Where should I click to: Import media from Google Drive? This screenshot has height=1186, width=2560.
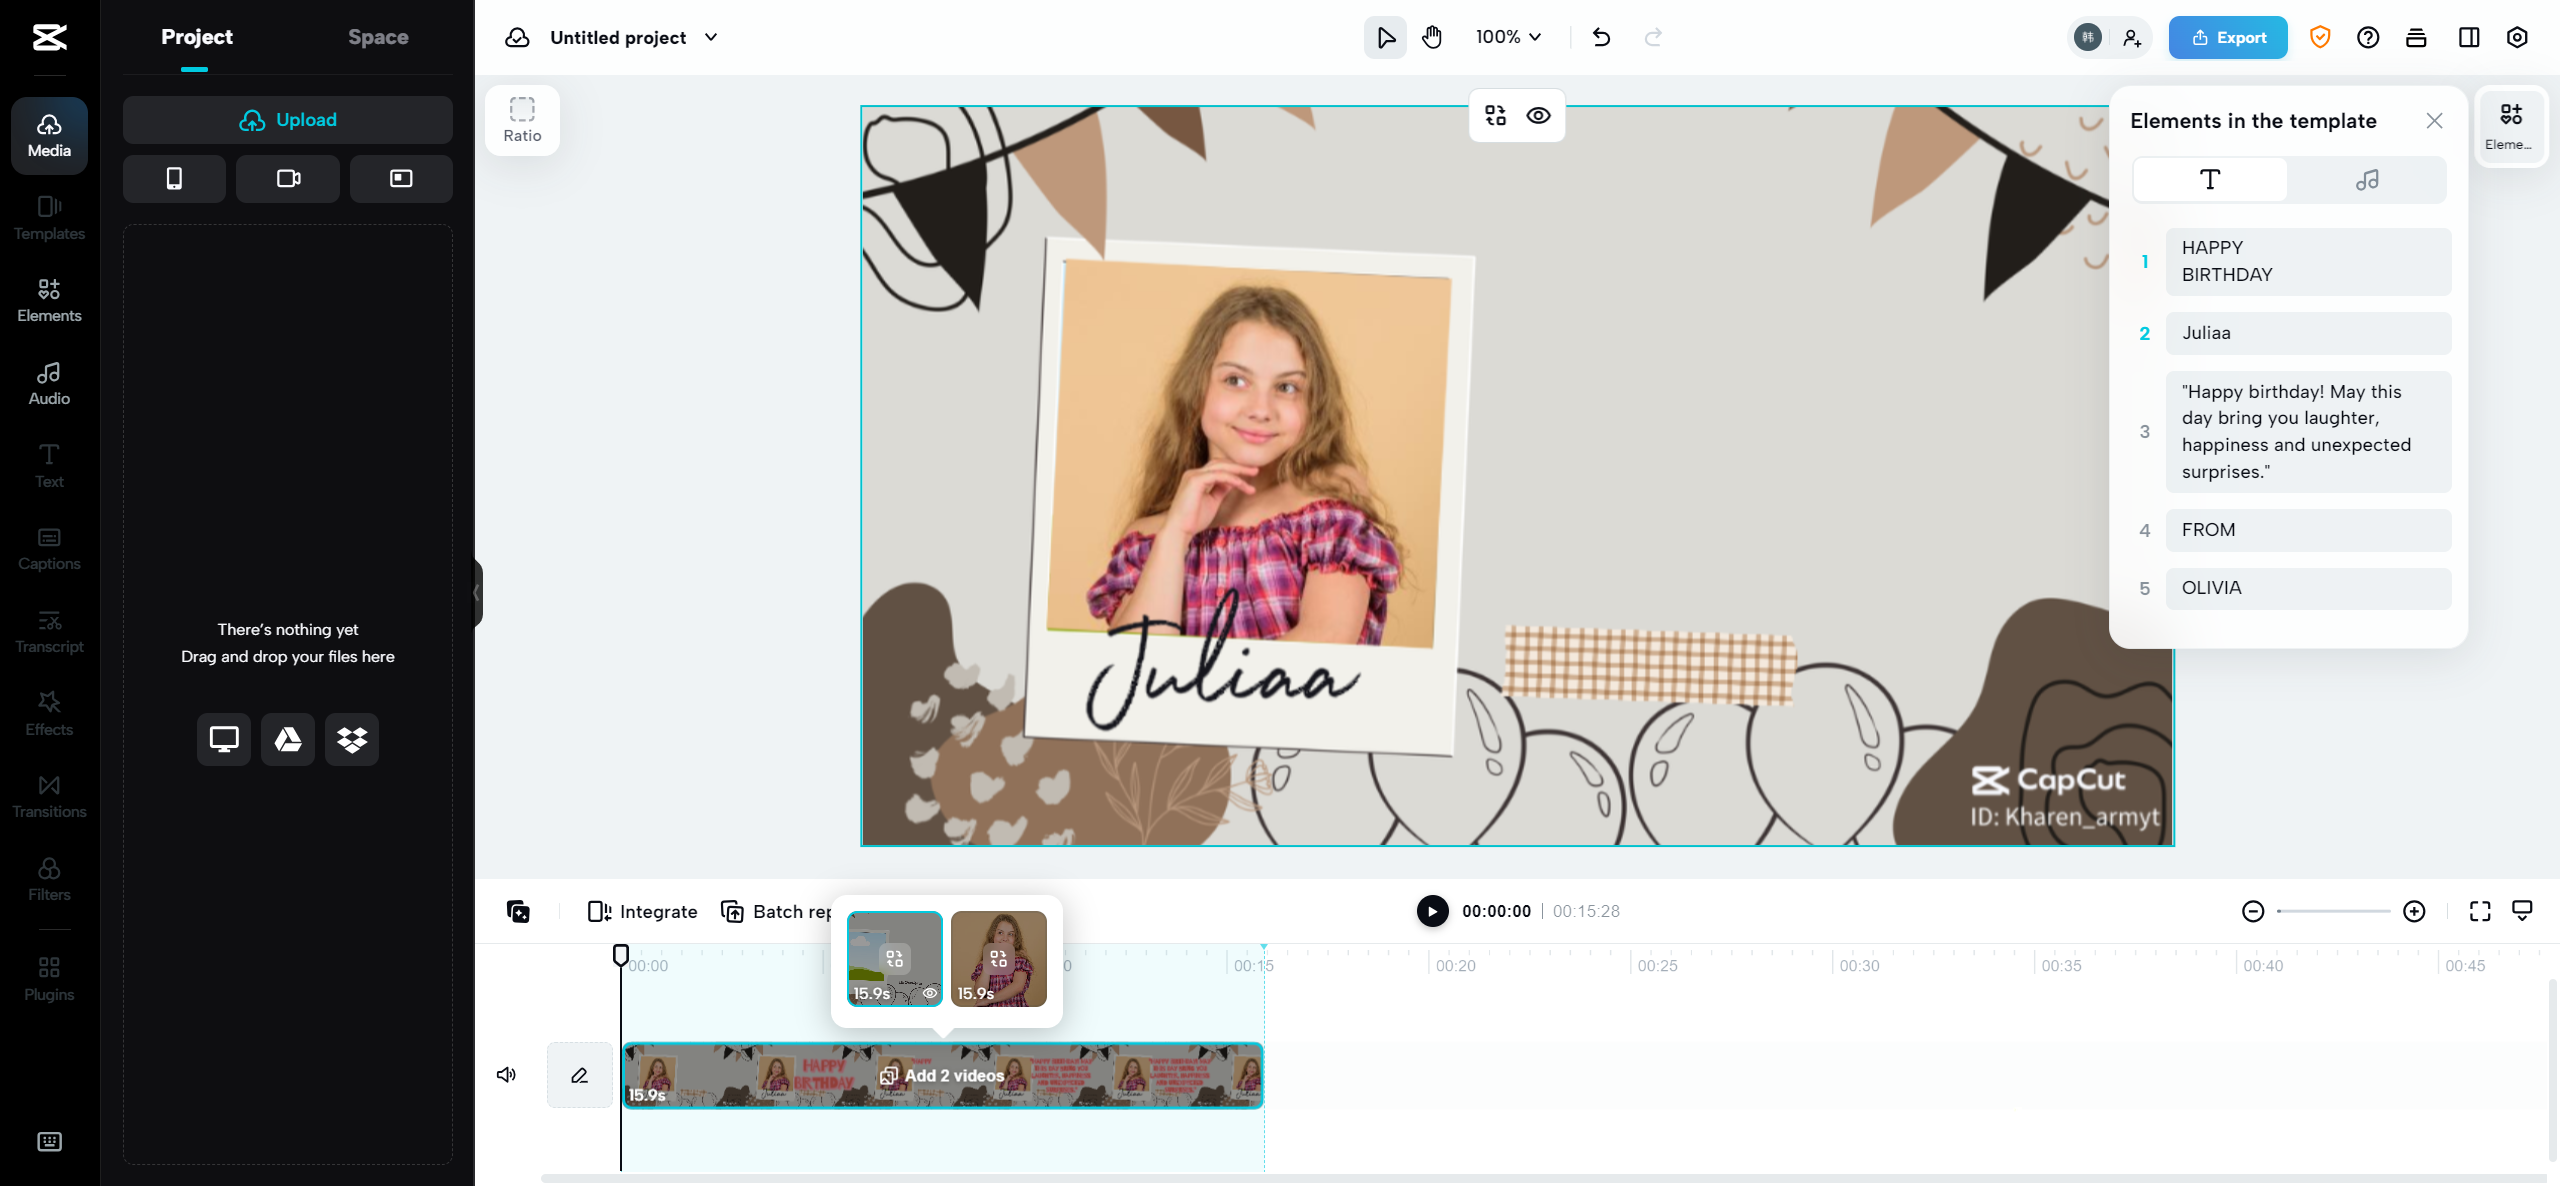[287, 739]
